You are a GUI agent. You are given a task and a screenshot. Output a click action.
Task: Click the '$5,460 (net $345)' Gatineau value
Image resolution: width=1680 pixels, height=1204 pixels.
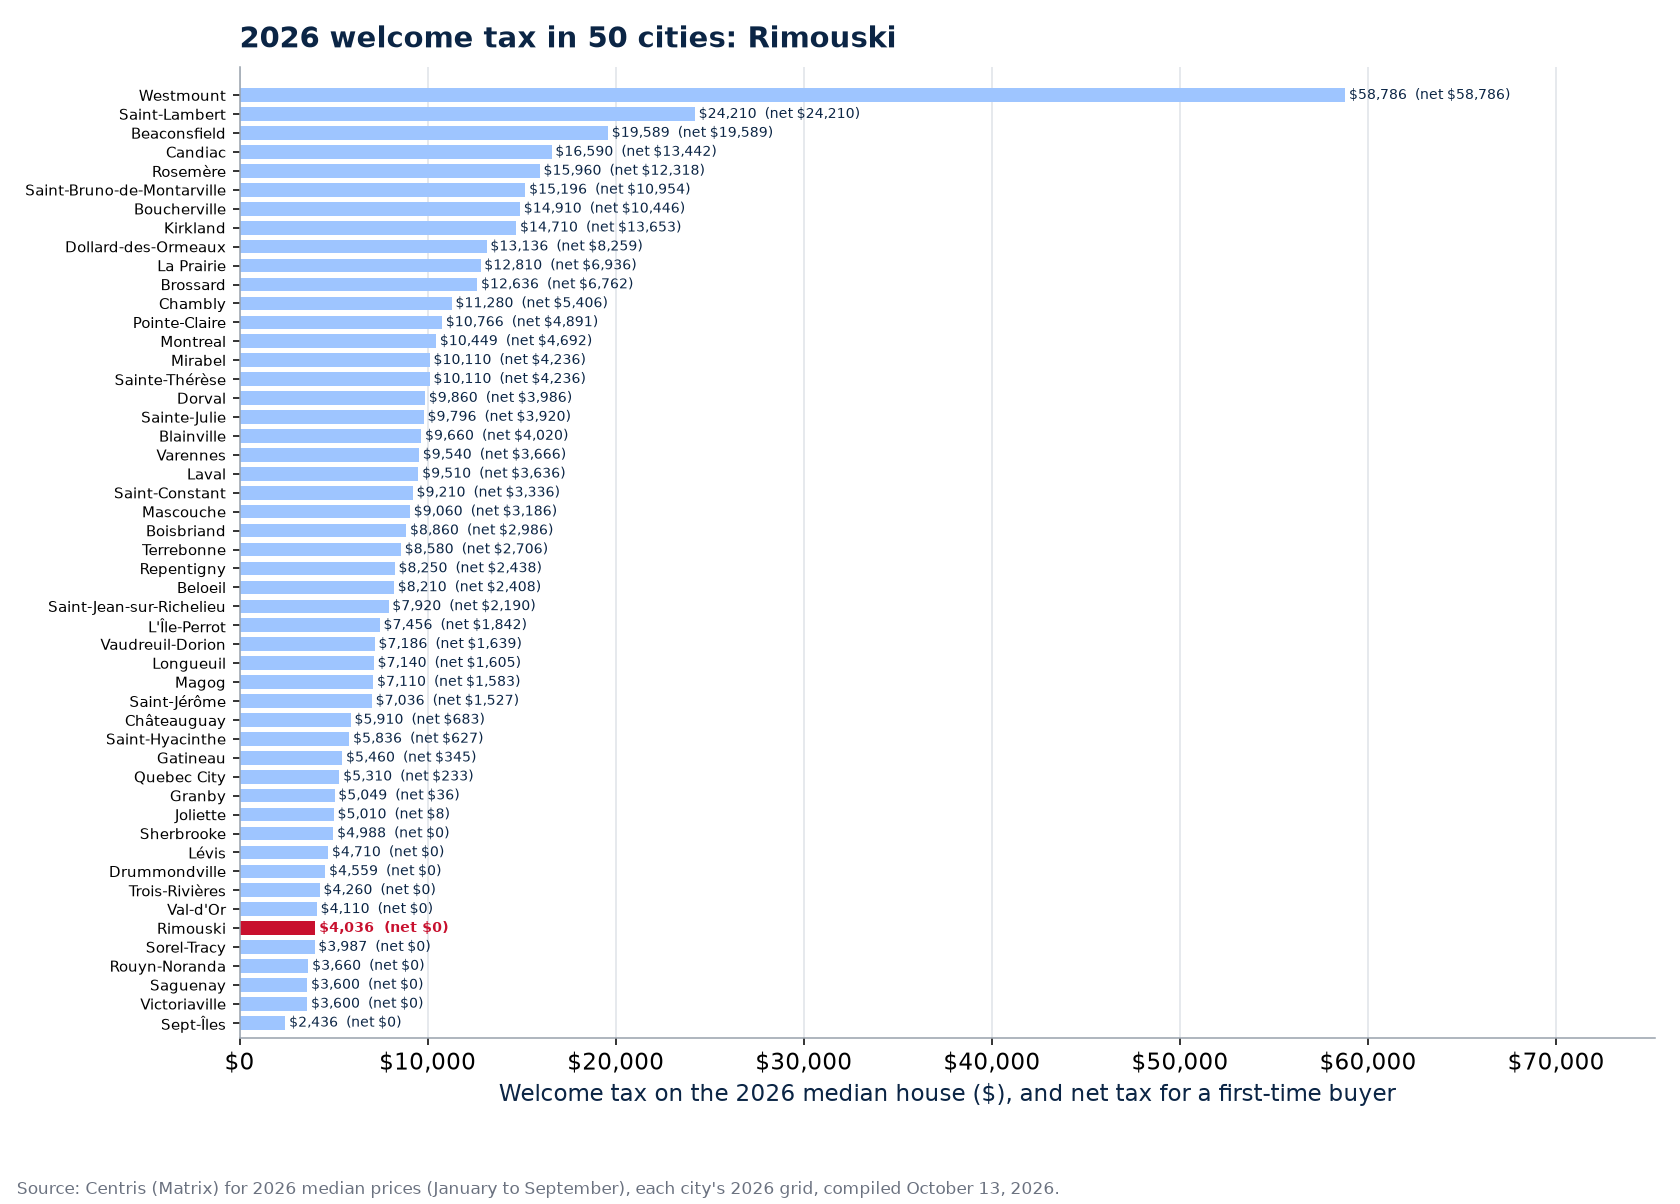(411, 758)
